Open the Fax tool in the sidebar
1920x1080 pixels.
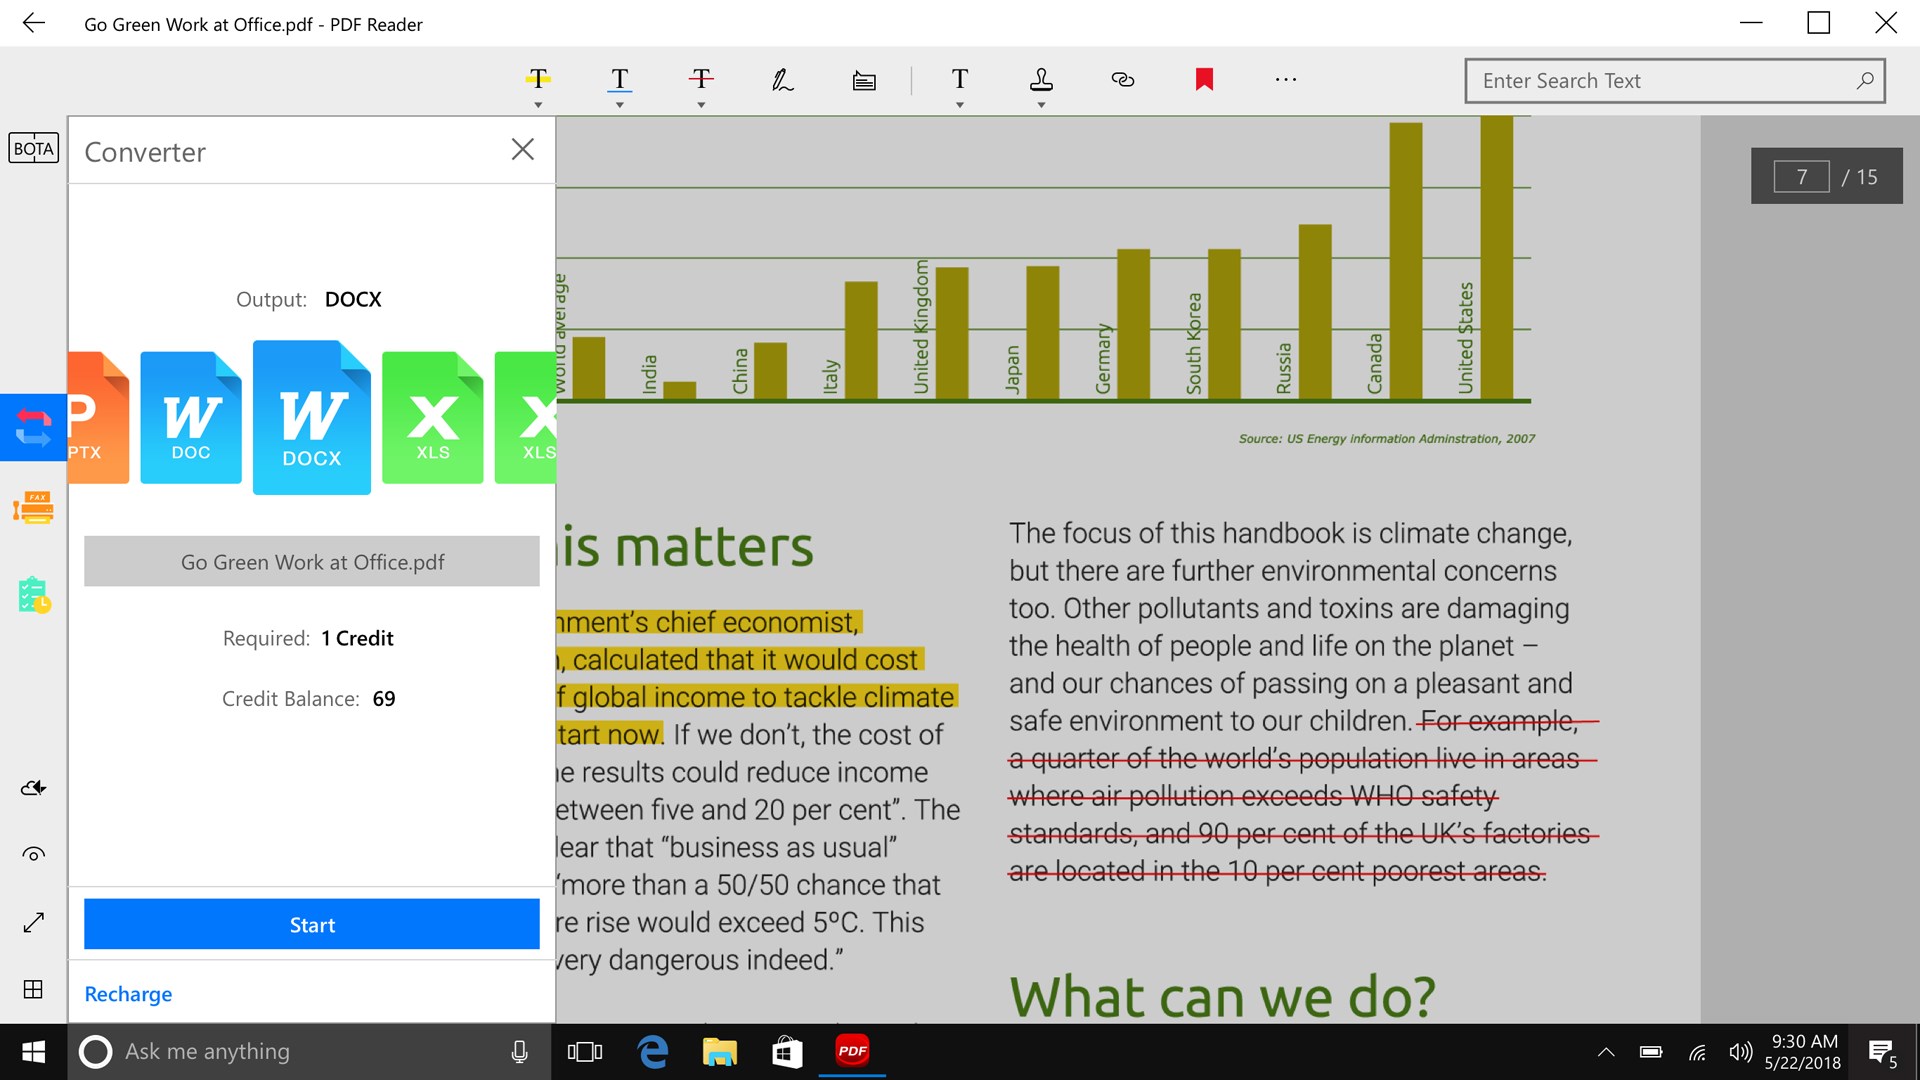point(33,508)
